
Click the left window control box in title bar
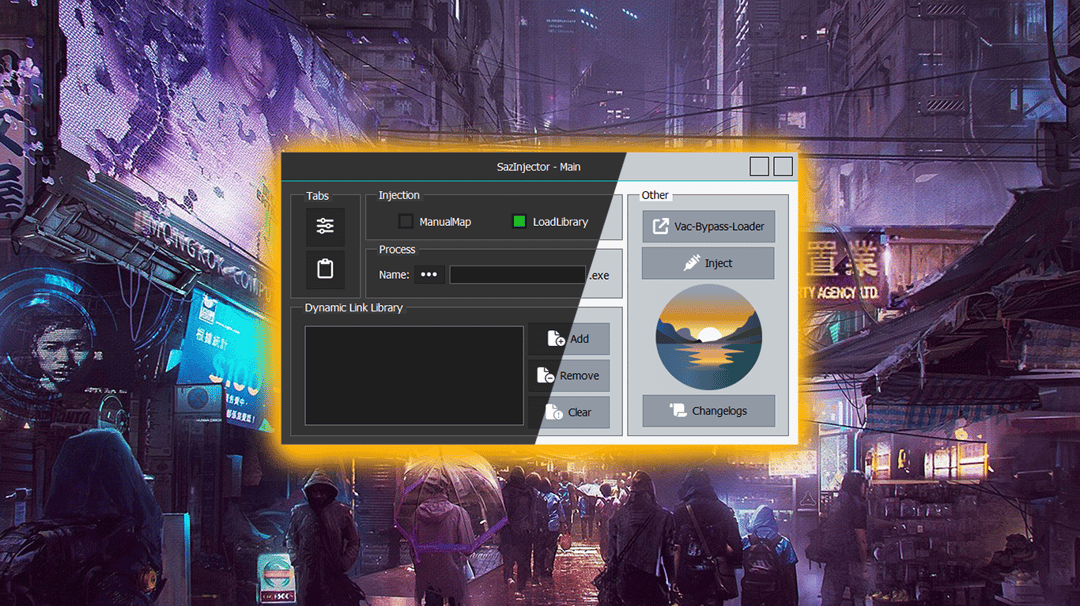[759, 166]
